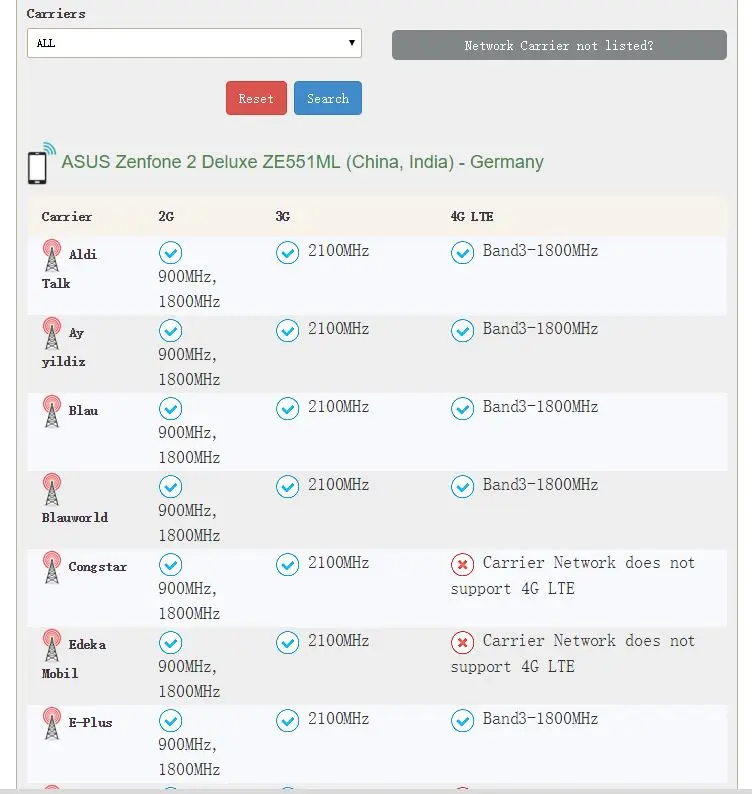
Task: Click the Blau tower icon
Action: click(x=52, y=411)
